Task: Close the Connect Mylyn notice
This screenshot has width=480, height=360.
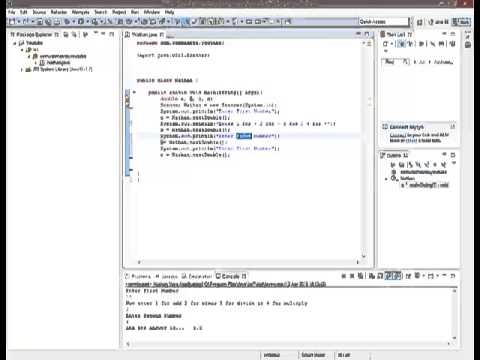Action: point(453,127)
